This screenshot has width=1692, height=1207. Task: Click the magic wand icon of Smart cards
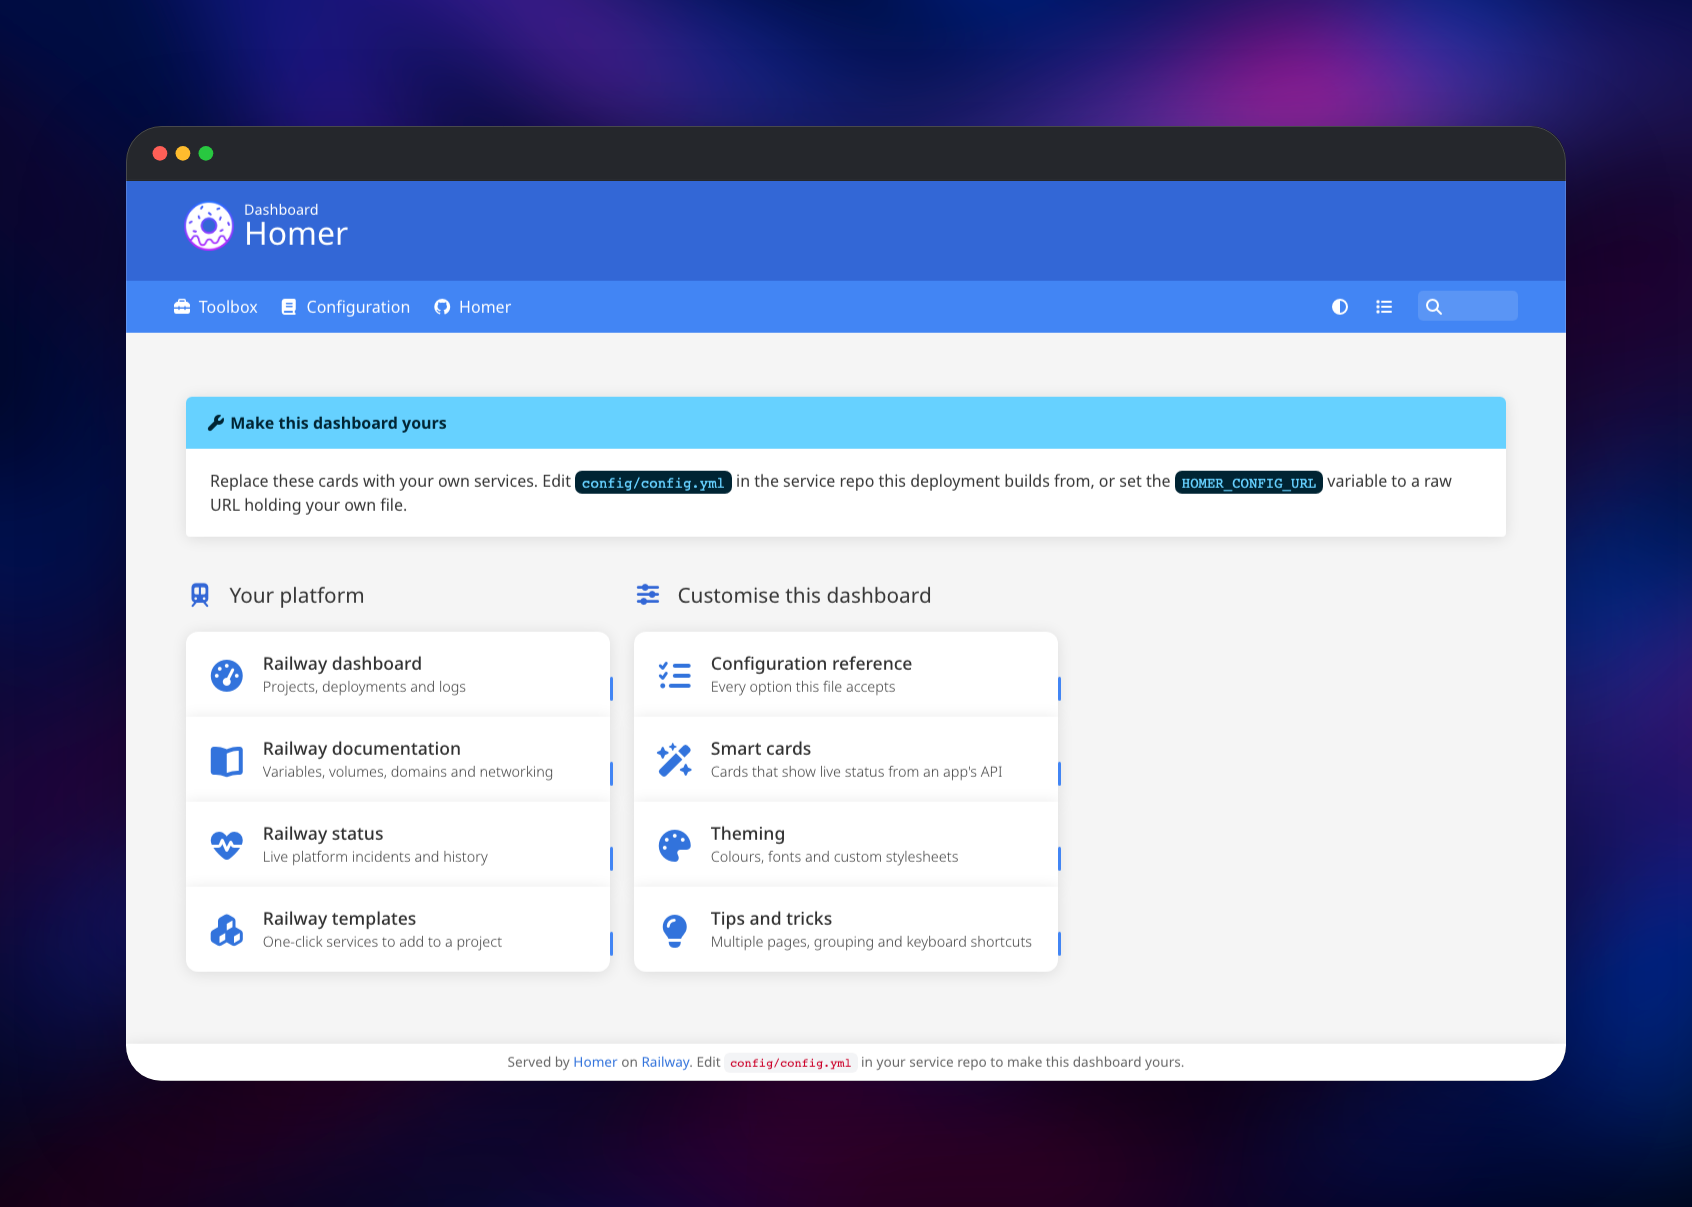tap(675, 760)
